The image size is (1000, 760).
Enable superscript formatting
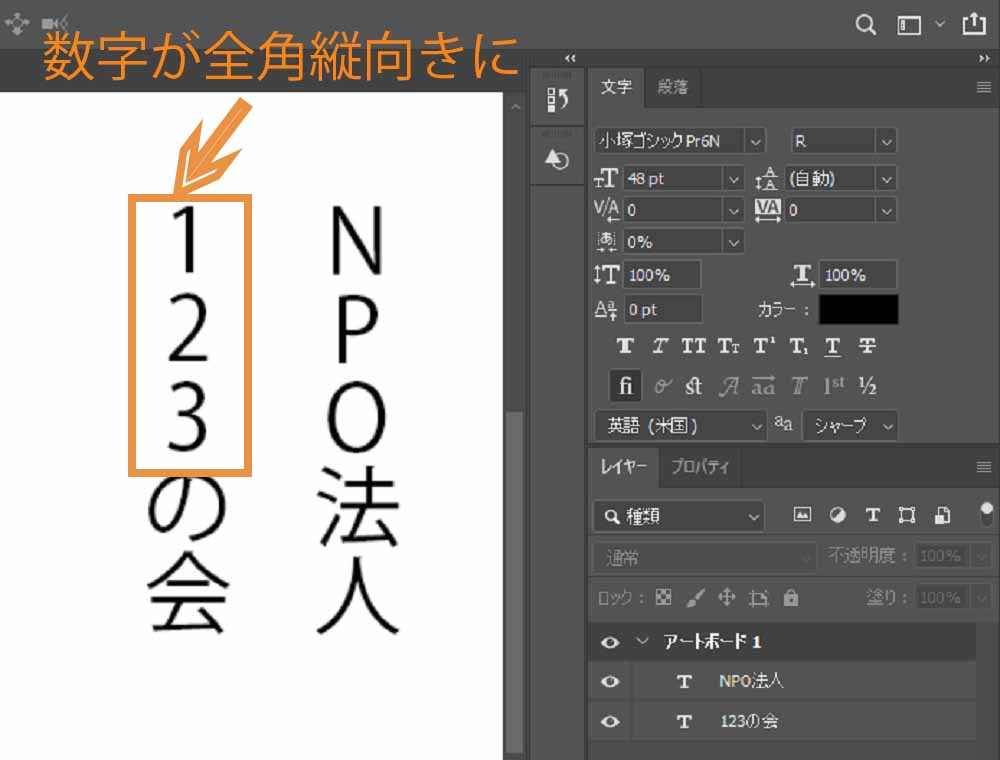click(764, 345)
